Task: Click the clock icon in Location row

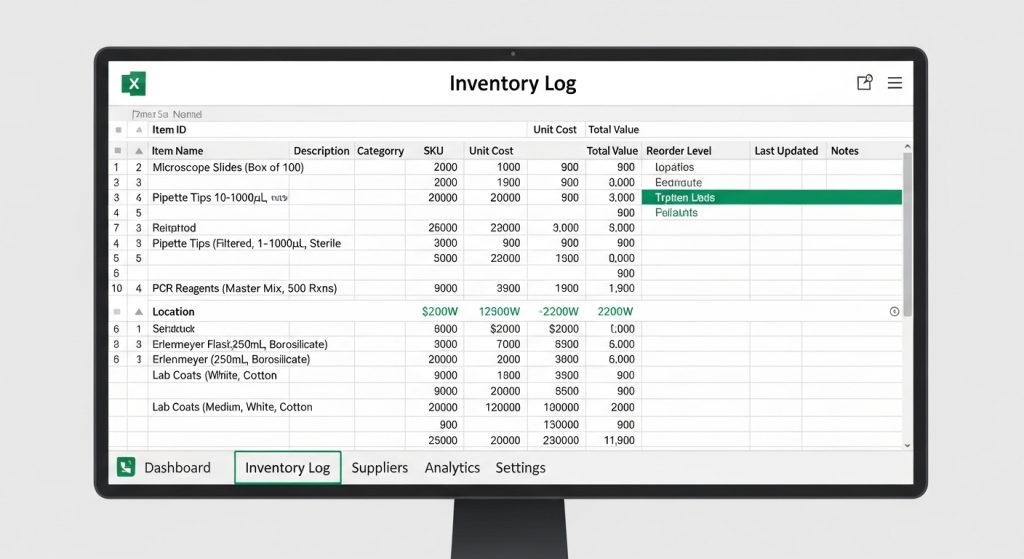Action: coord(894,311)
